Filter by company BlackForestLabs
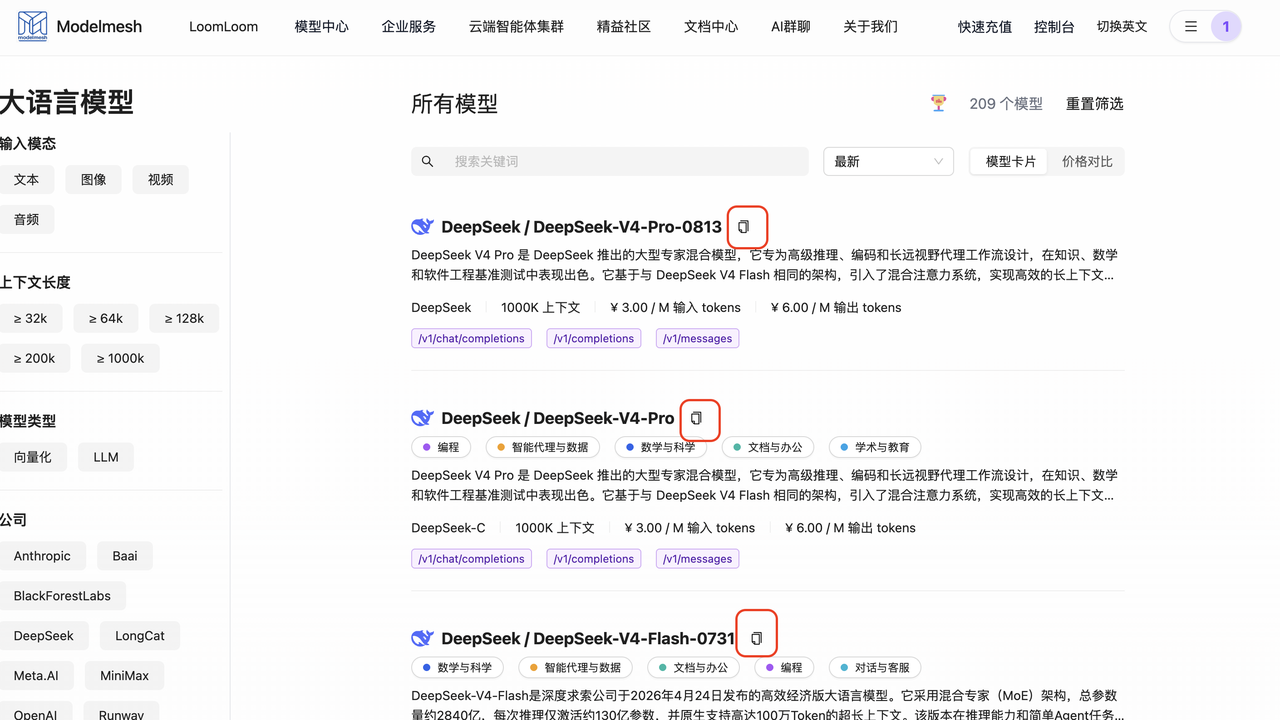The height and width of the screenshot is (720, 1280). [63, 597]
